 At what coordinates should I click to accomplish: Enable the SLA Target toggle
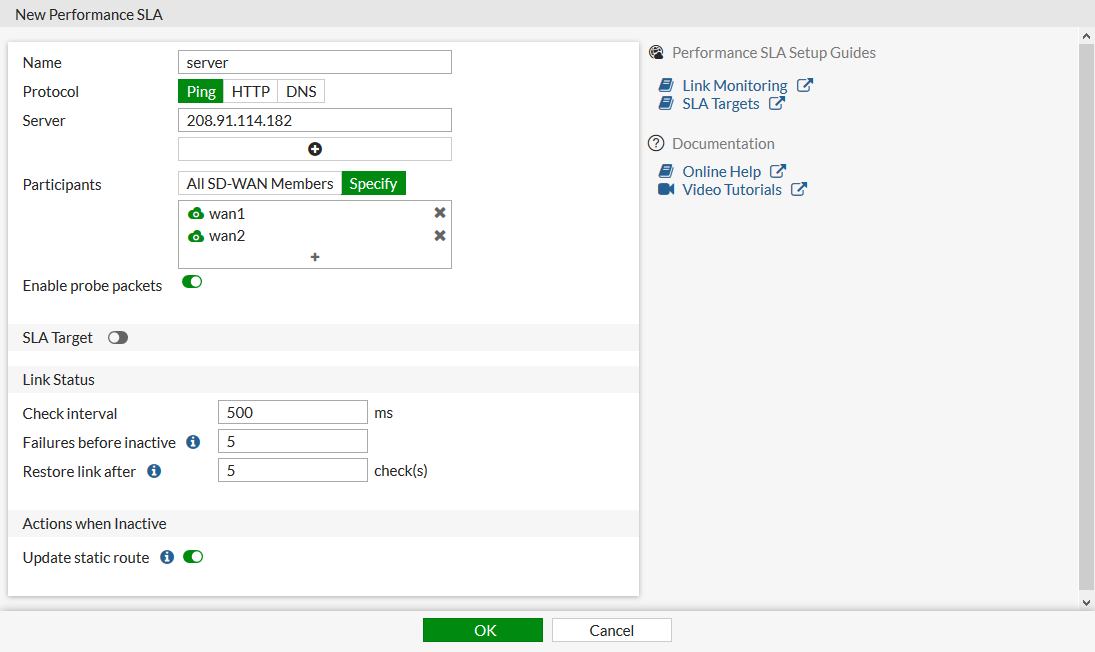pyautogui.click(x=117, y=337)
